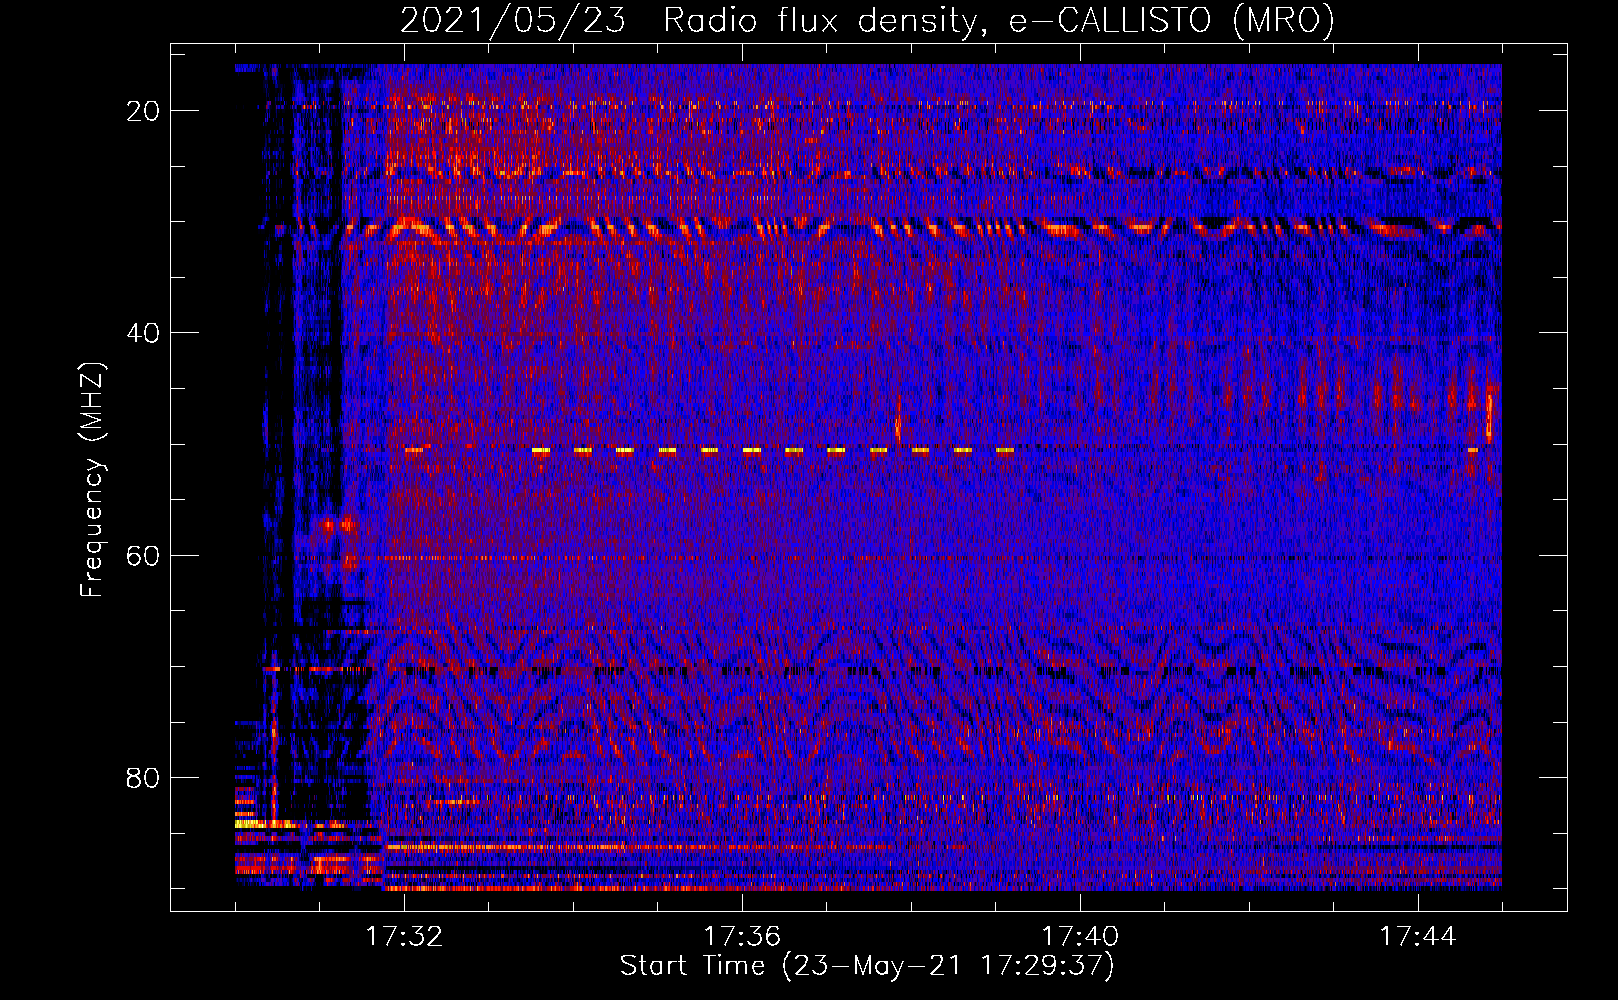Click the 17:32 time tick label

tap(404, 936)
